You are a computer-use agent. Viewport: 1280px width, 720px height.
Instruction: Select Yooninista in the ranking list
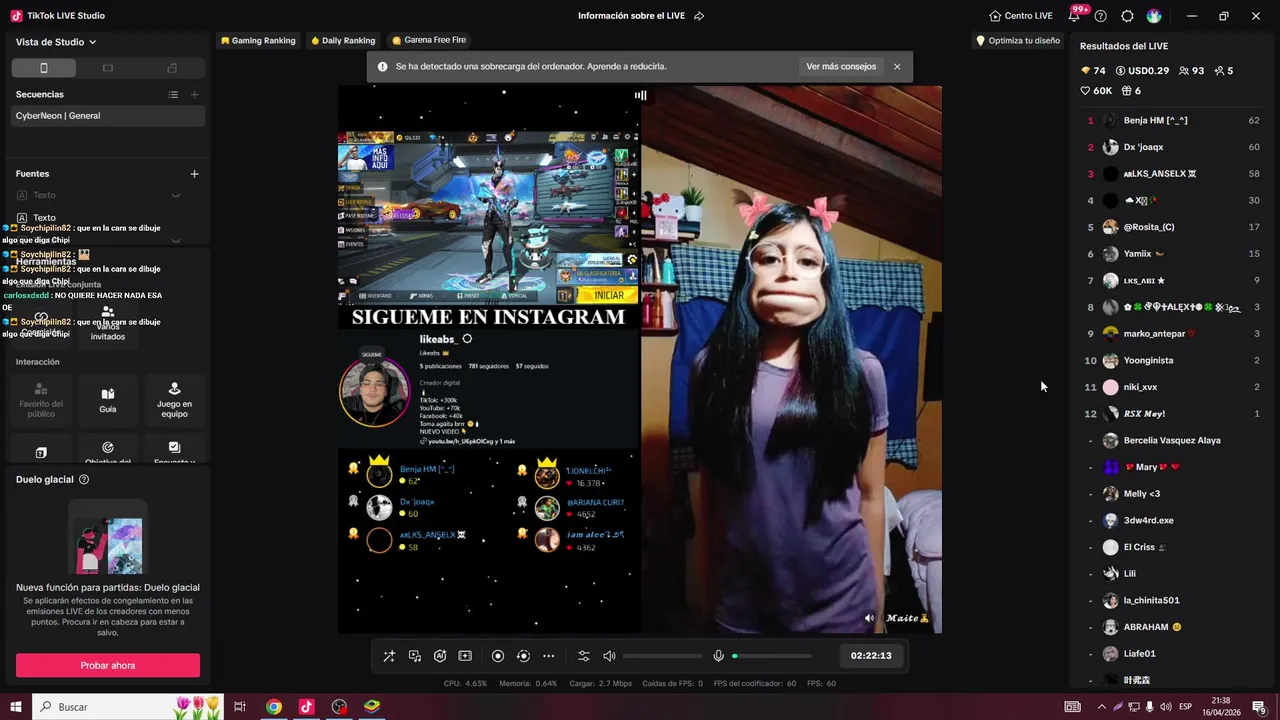click(x=1174, y=360)
